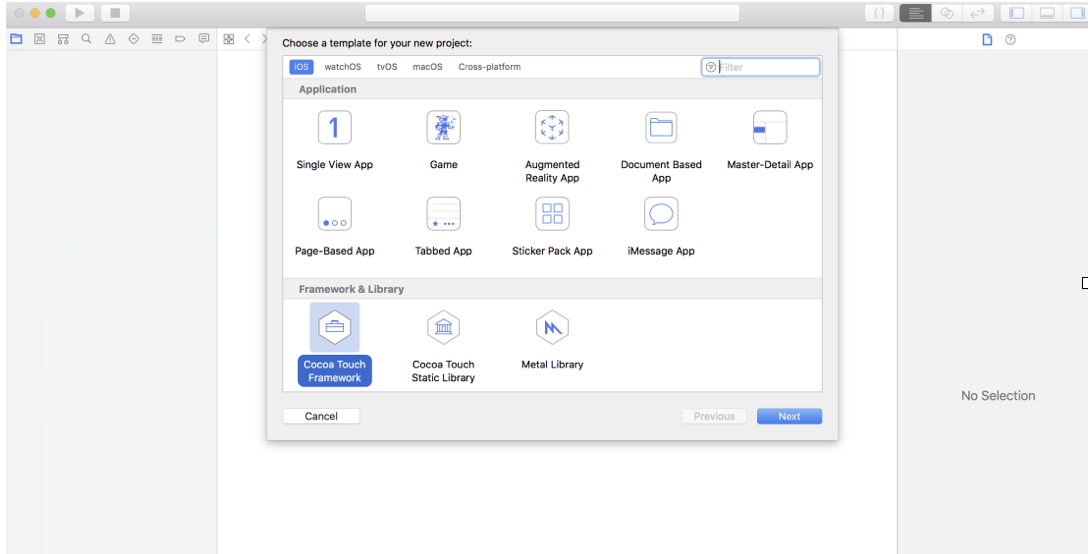1088x554 pixels.
Task: Open the Debug navigator icon
Action: click(x=157, y=39)
